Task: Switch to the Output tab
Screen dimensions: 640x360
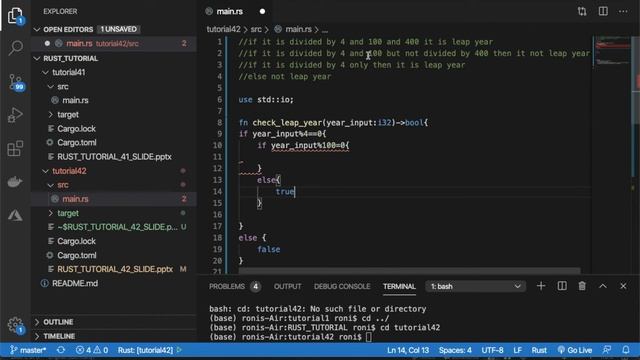Action: tap(287, 287)
